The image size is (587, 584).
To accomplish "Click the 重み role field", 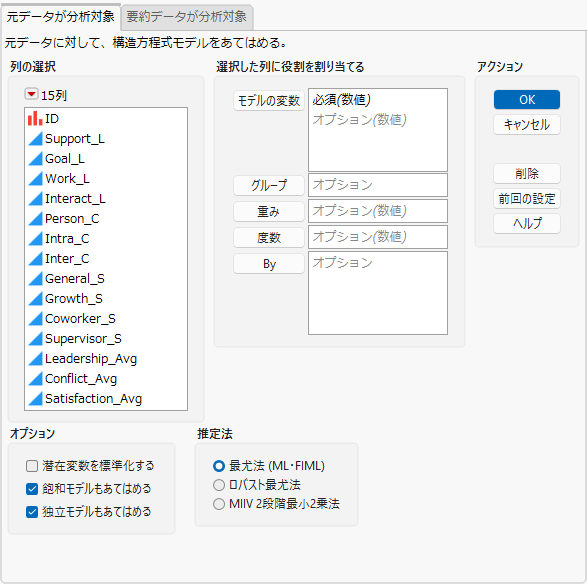I will [x=378, y=211].
